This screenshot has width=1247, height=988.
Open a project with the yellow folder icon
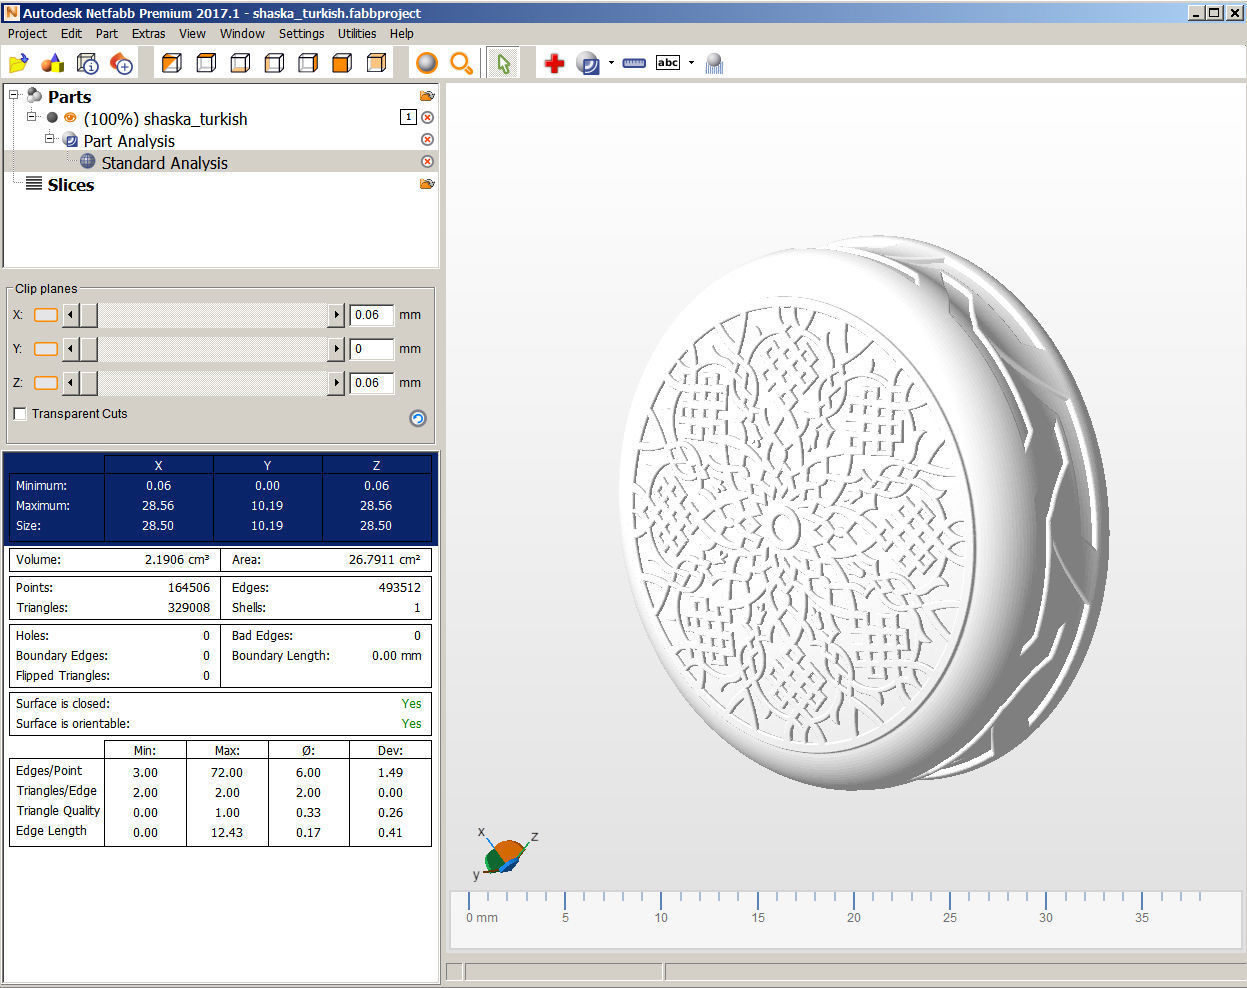tap(19, 63)
